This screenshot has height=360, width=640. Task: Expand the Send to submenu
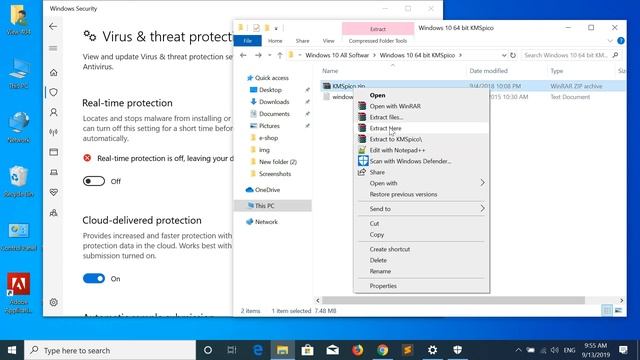pos(421,209)
